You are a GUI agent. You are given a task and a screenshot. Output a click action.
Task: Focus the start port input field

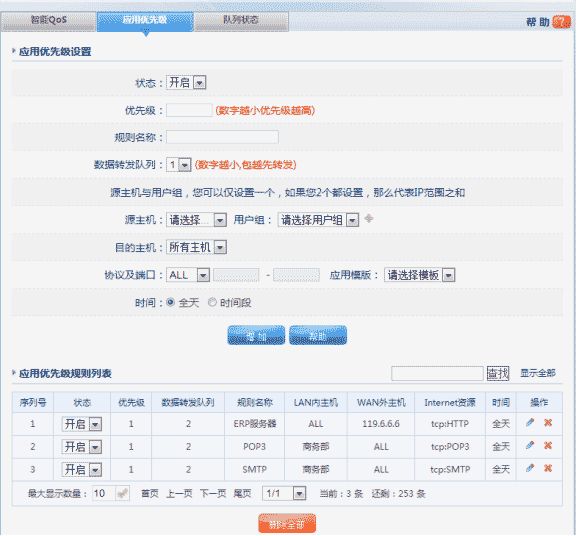point(236,275)
